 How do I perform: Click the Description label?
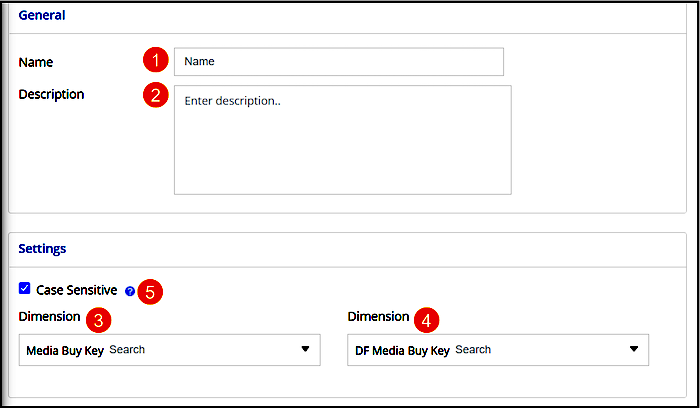(x=51, y=95)
